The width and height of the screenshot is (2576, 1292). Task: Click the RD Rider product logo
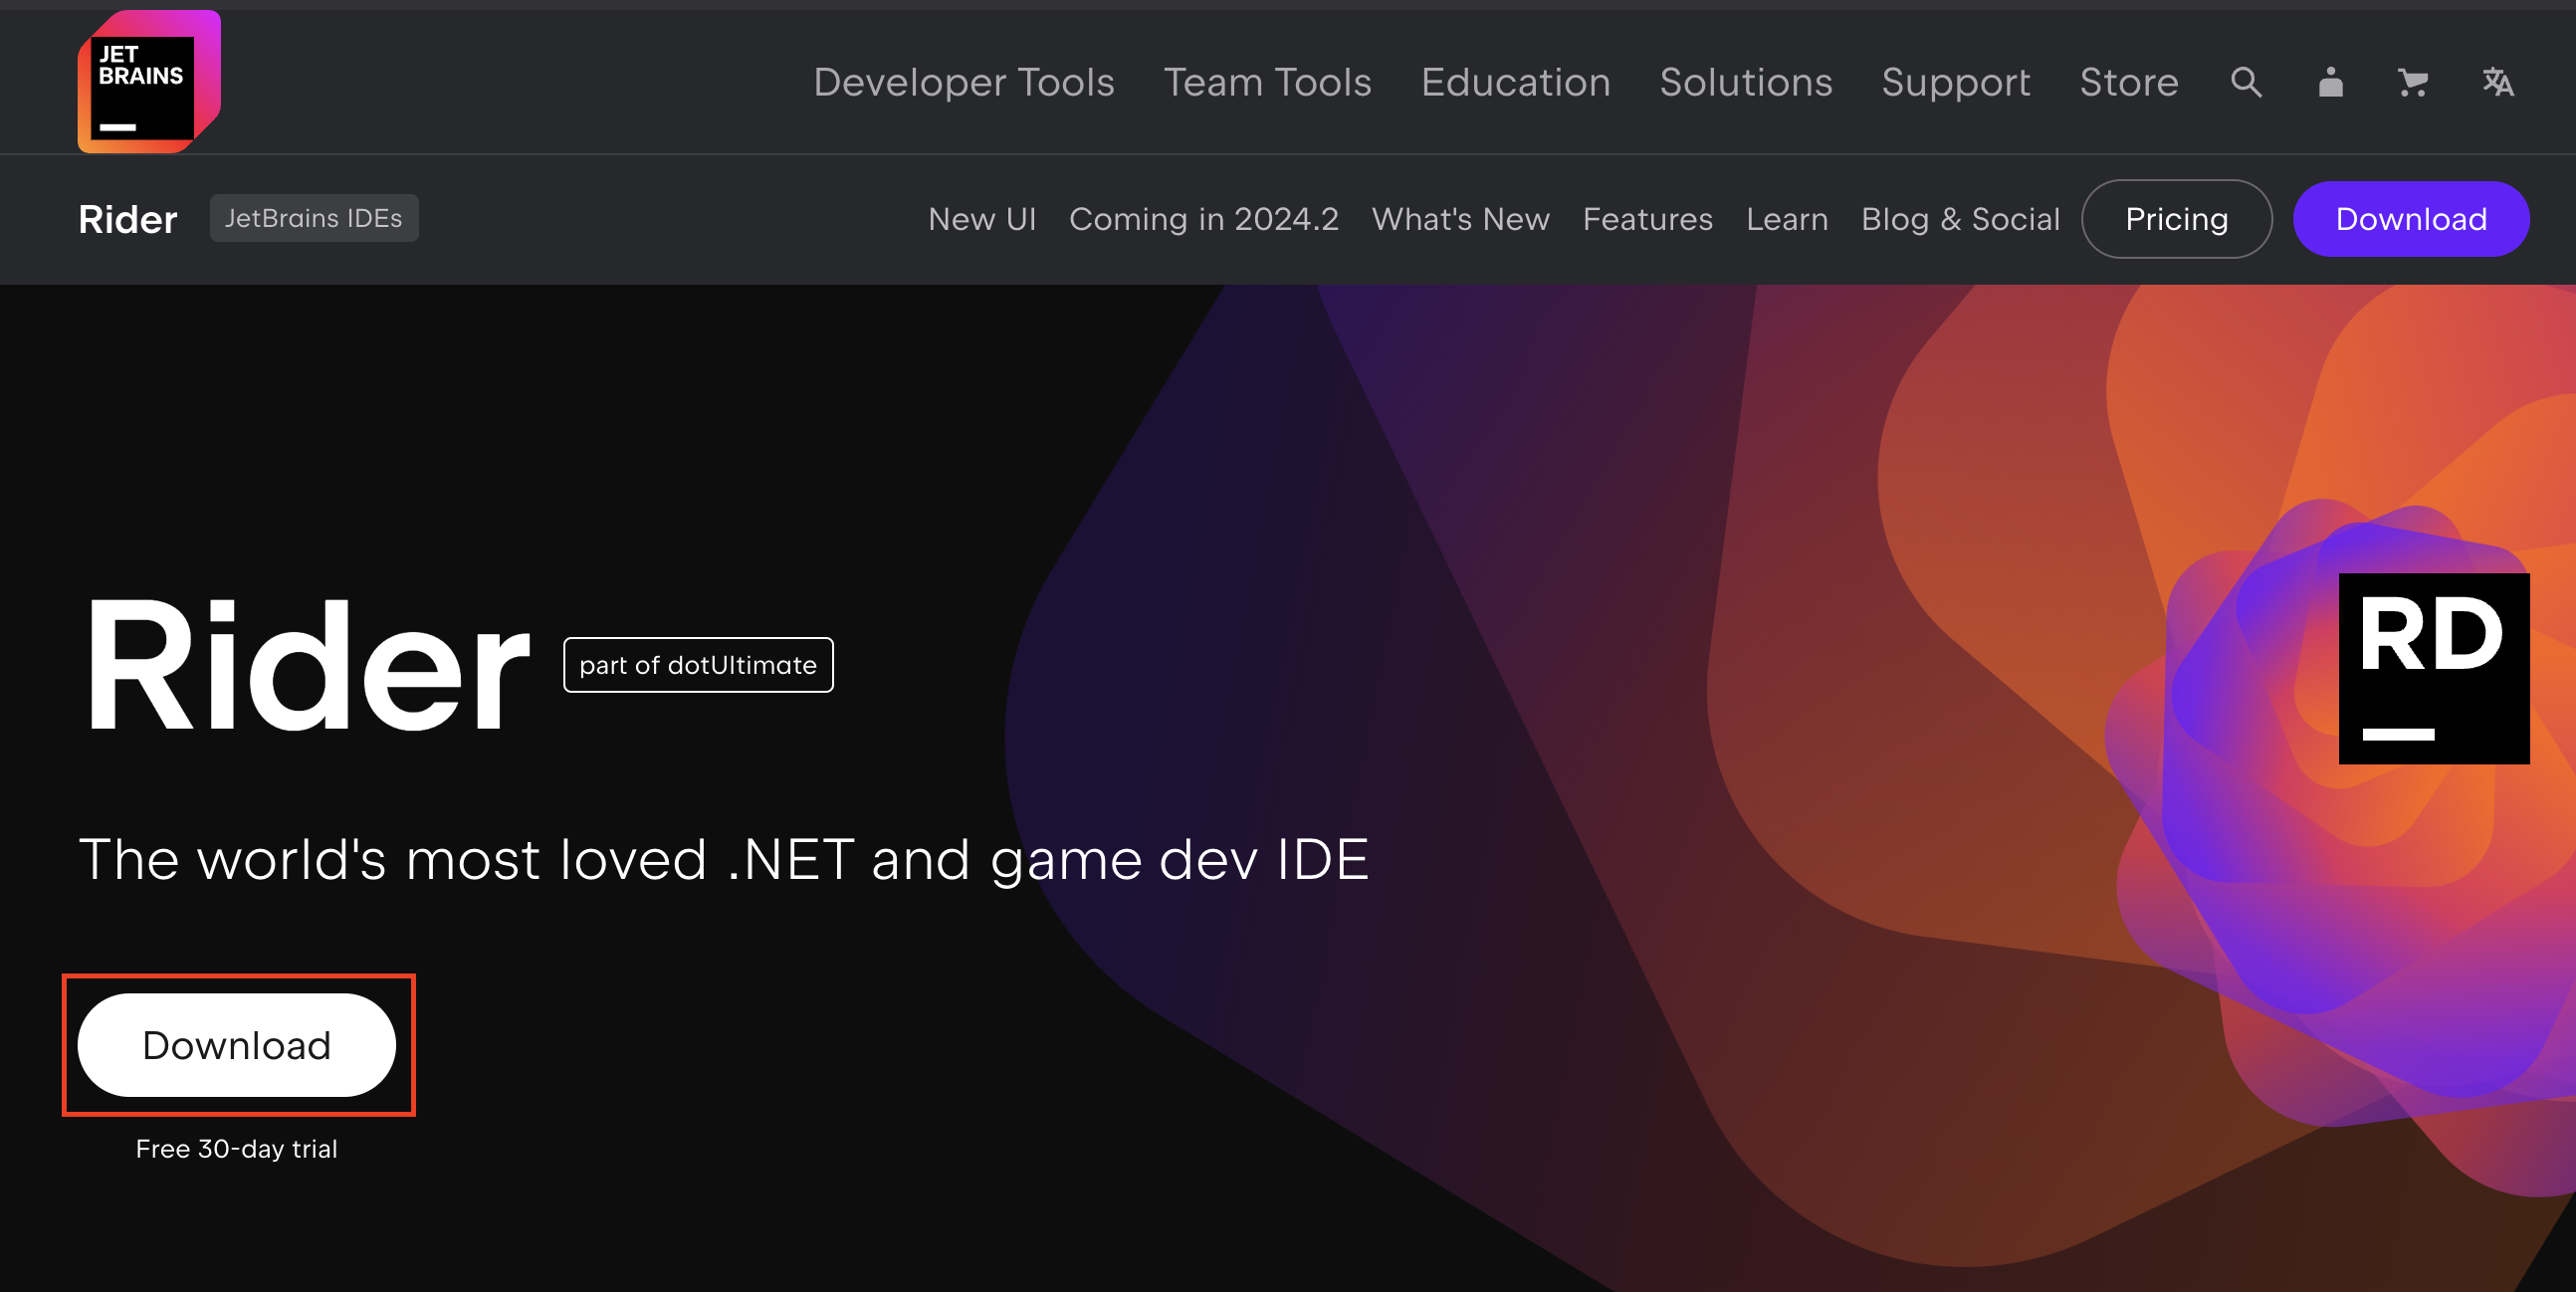point(2433,668)
